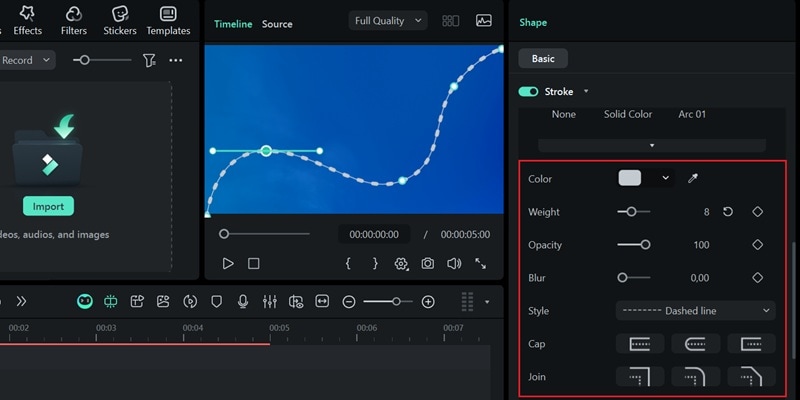Stop the preview playback
This screenshot has height=400, width=800.
(254, 263)
